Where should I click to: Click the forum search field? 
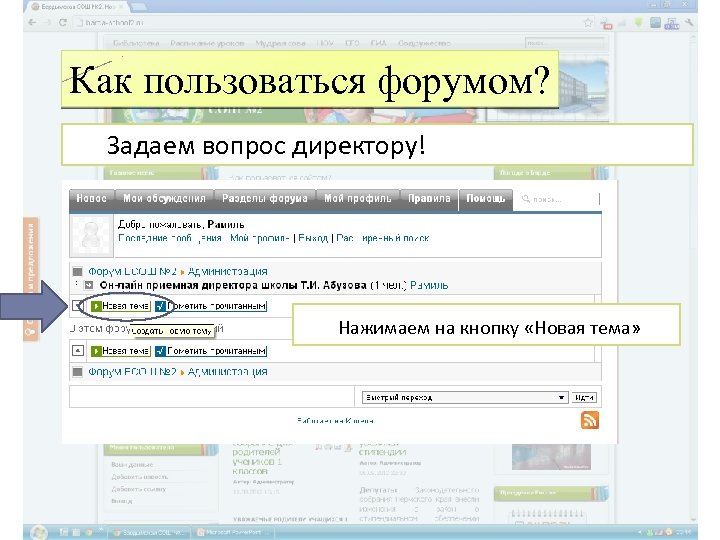(x=558, y=199)
